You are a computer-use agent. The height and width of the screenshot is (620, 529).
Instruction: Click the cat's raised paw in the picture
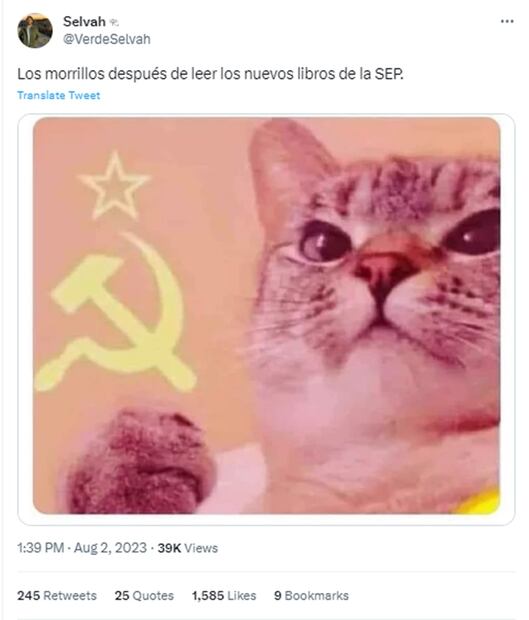140,461
